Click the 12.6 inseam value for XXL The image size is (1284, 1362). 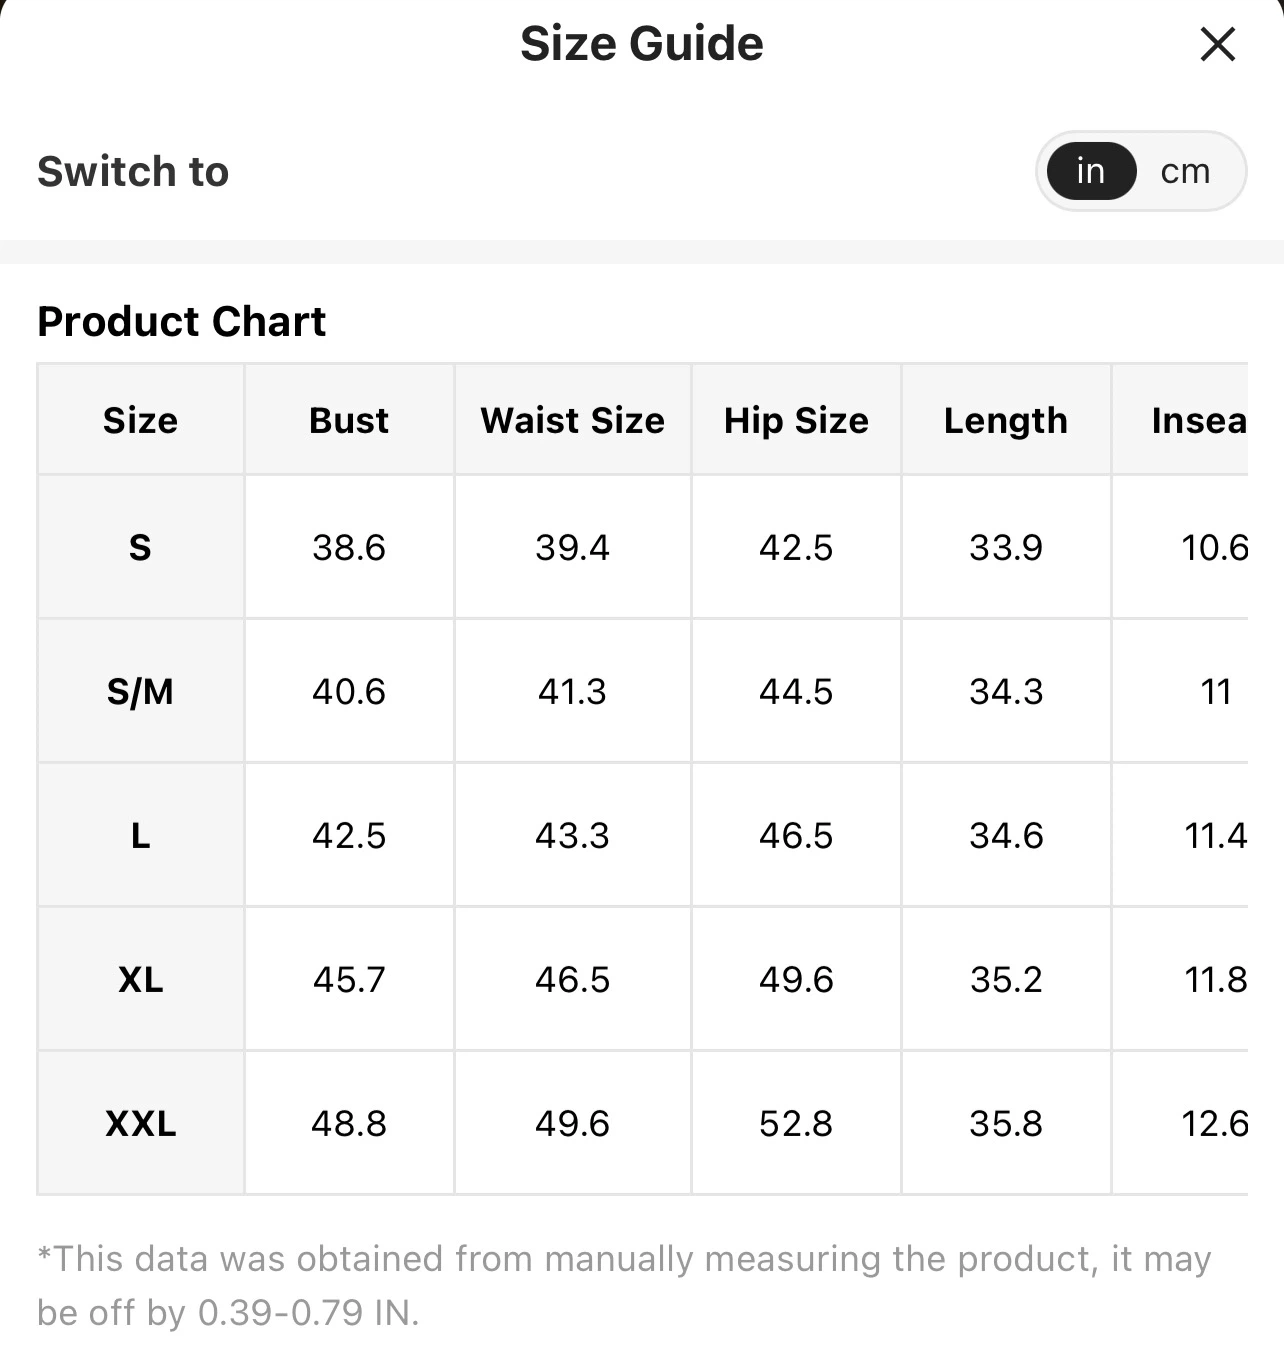click(1214, 1123)
